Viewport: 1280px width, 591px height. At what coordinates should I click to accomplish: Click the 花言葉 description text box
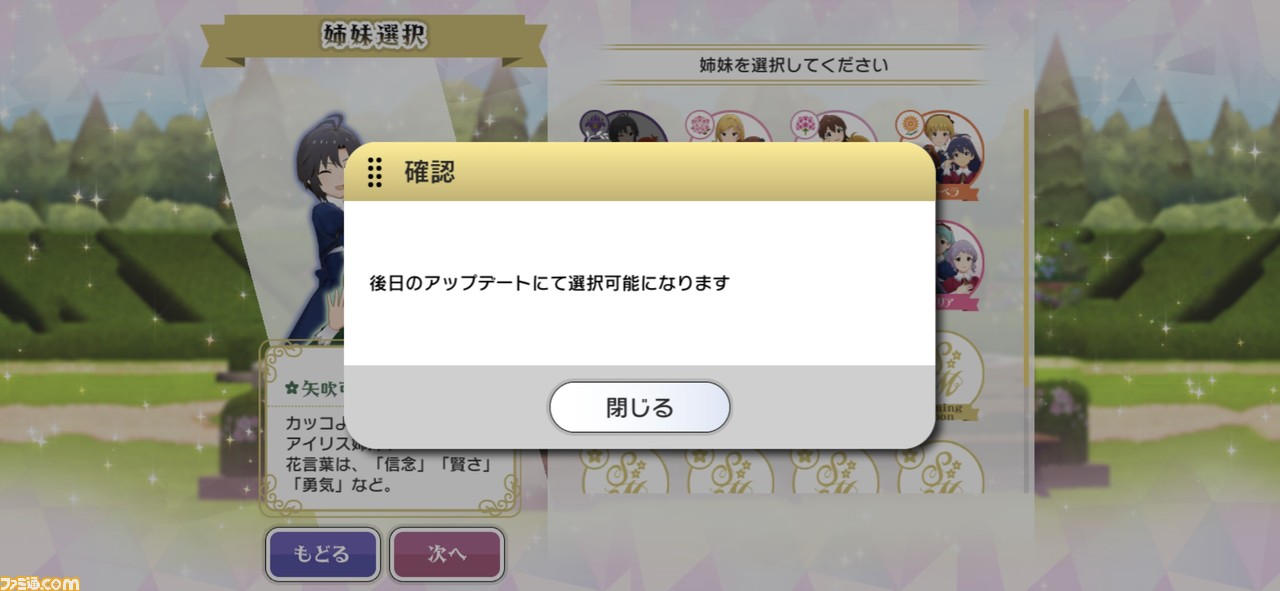click(390, 428)
